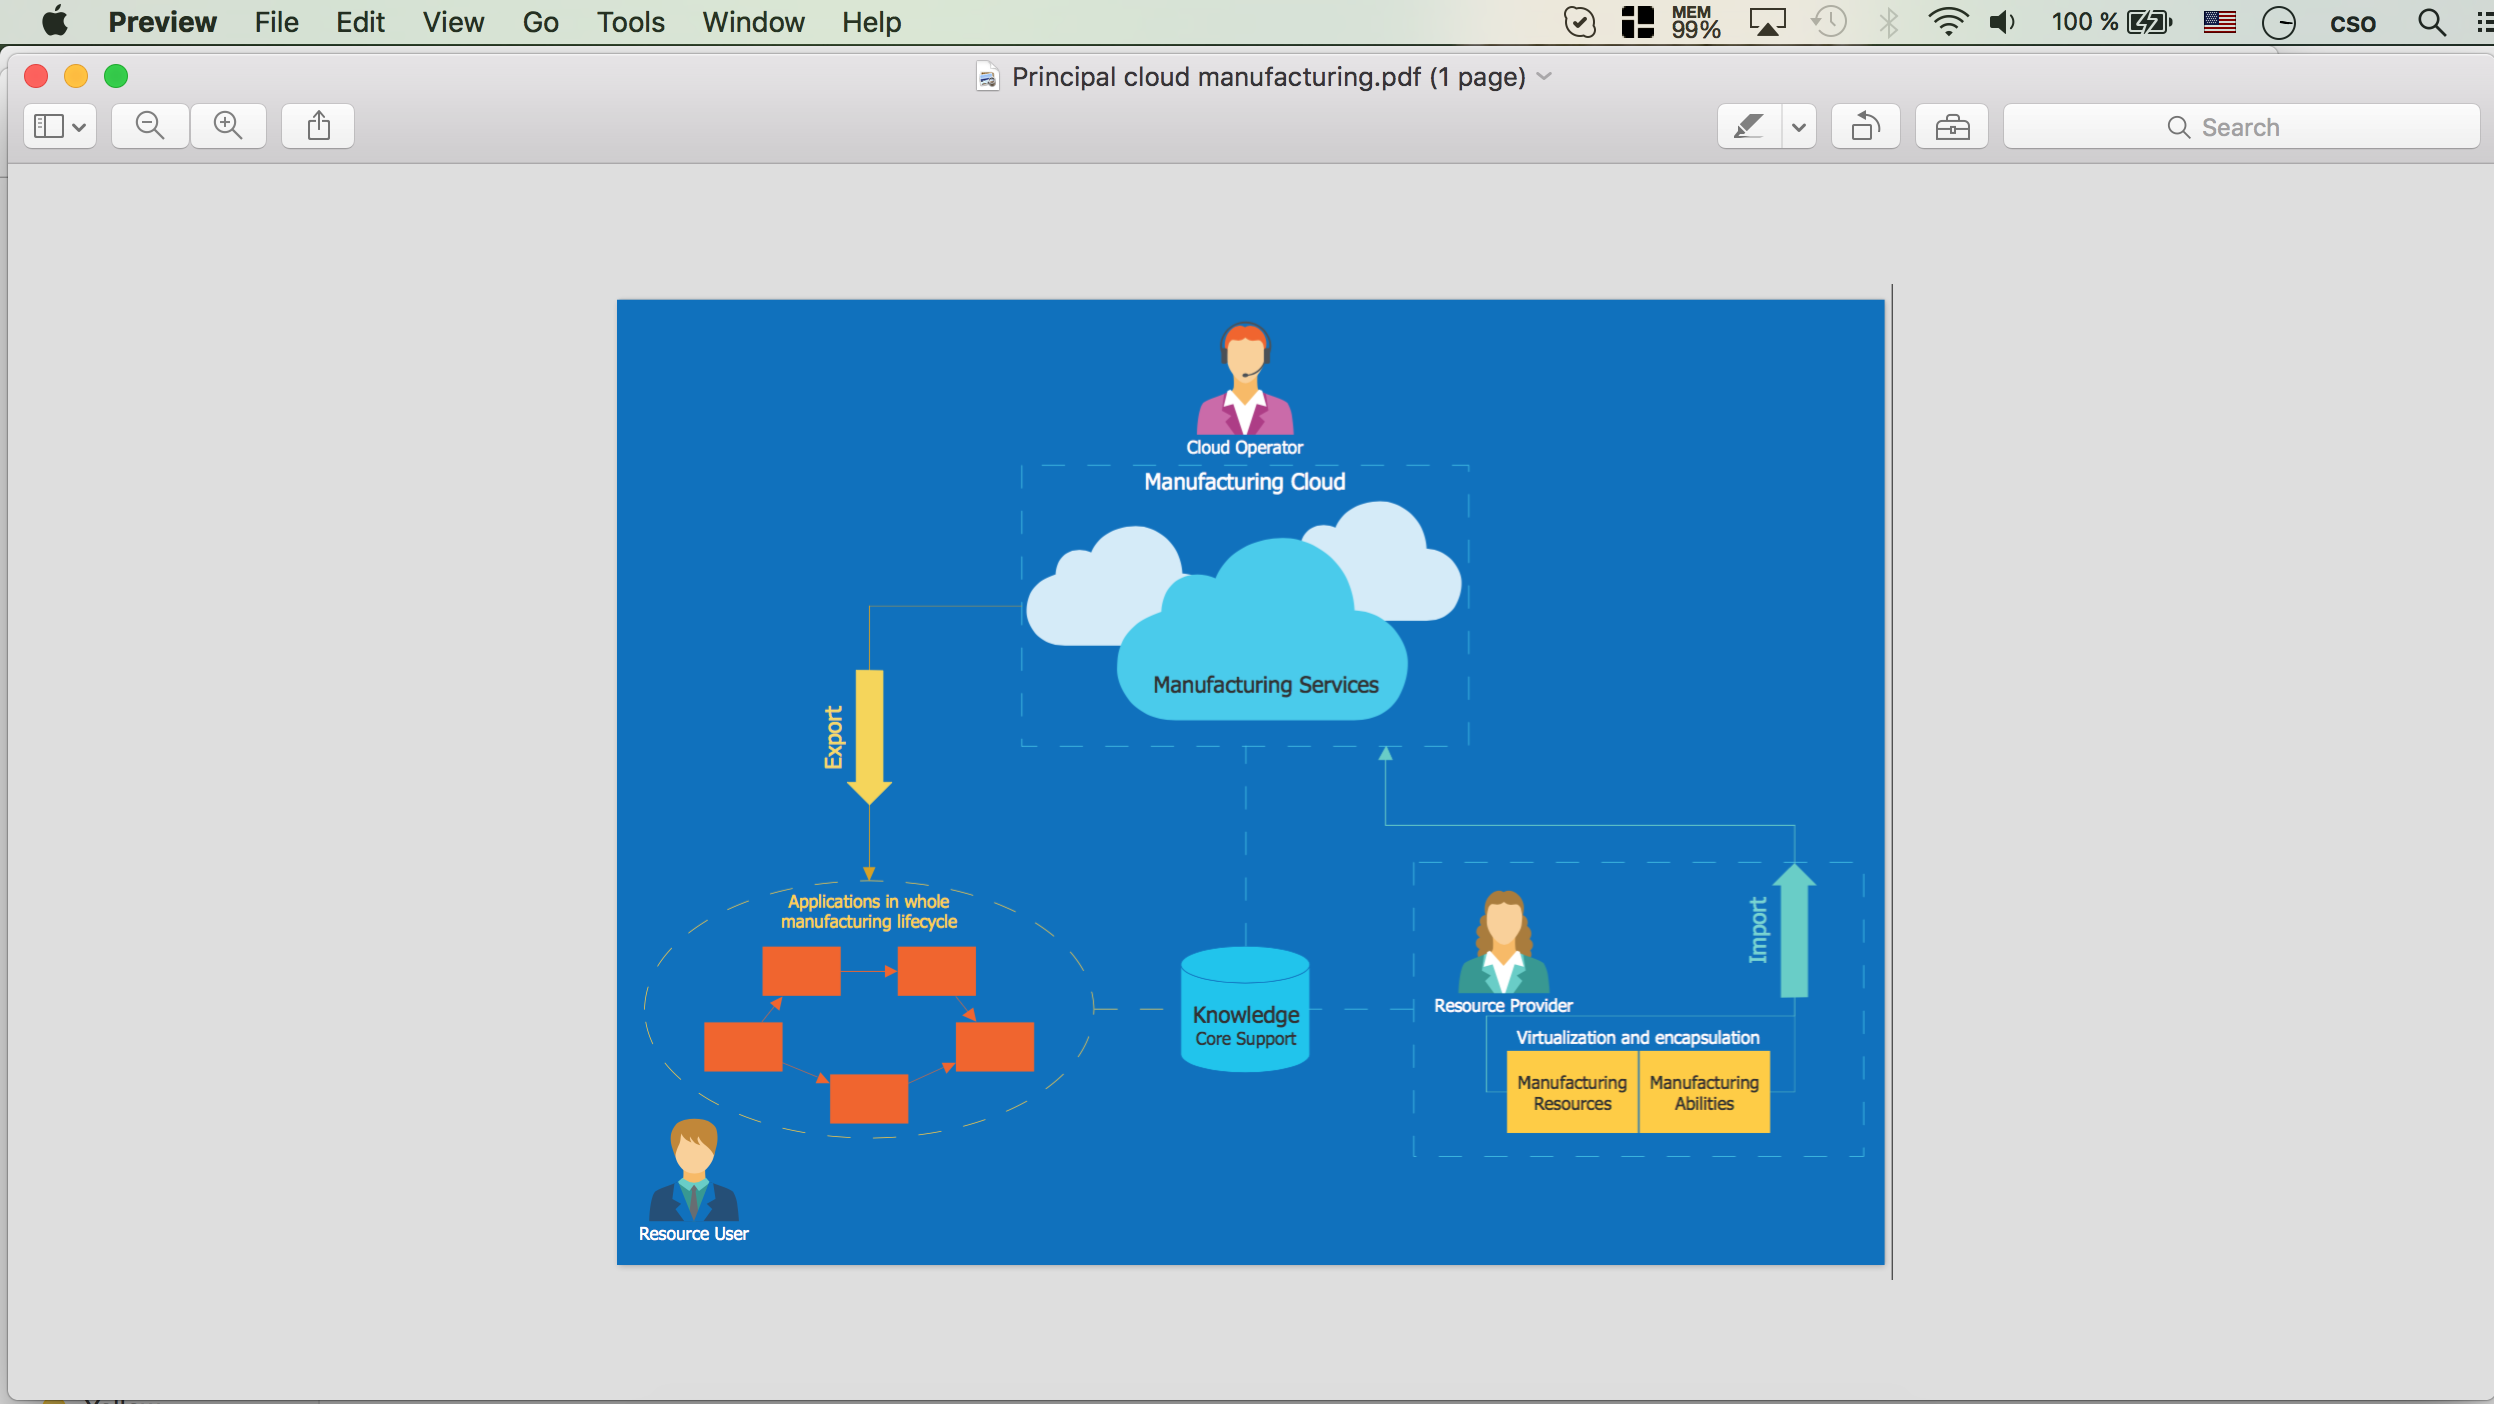
Task: Open the Preview application menu
Action: (162, 22)
